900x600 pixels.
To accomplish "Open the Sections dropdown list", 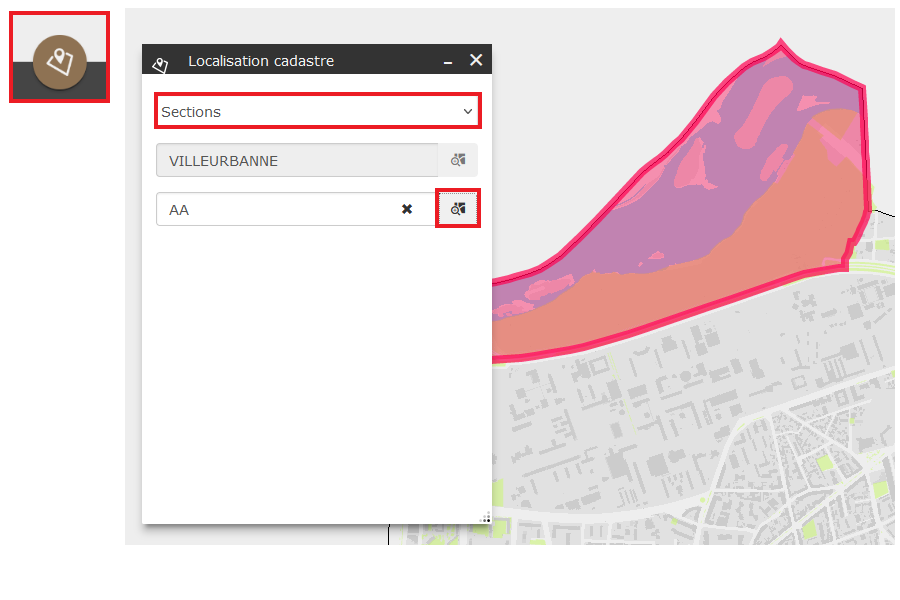I will click(317, 111).
